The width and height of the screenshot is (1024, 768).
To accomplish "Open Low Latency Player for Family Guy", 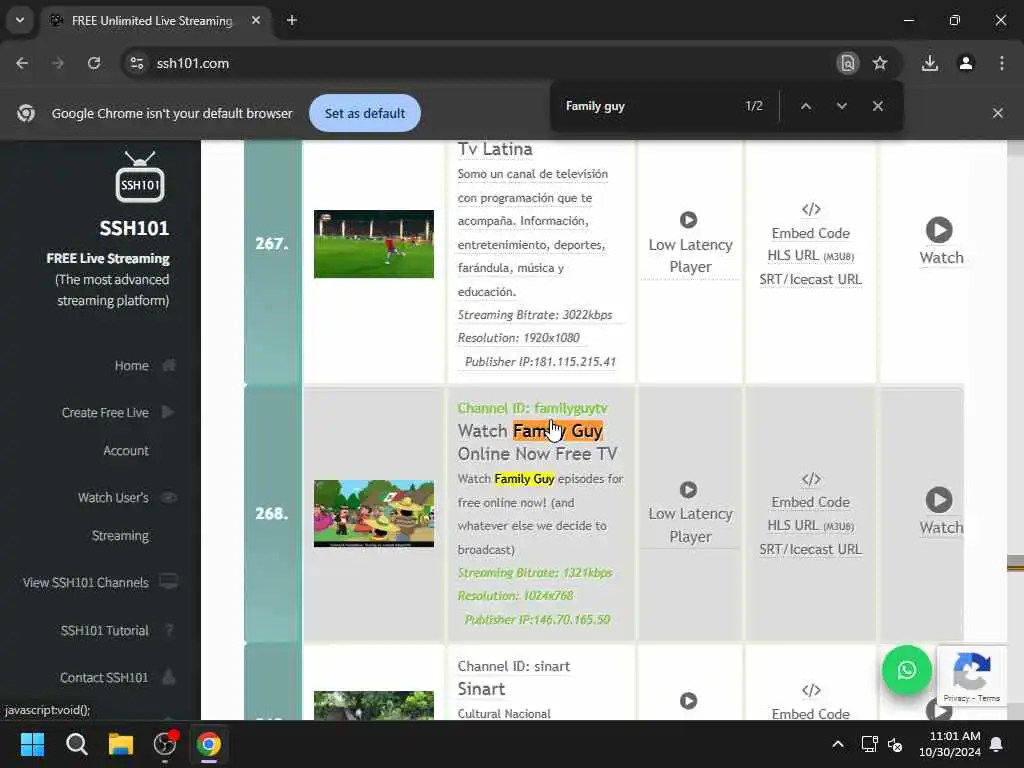I will point(690,514).
